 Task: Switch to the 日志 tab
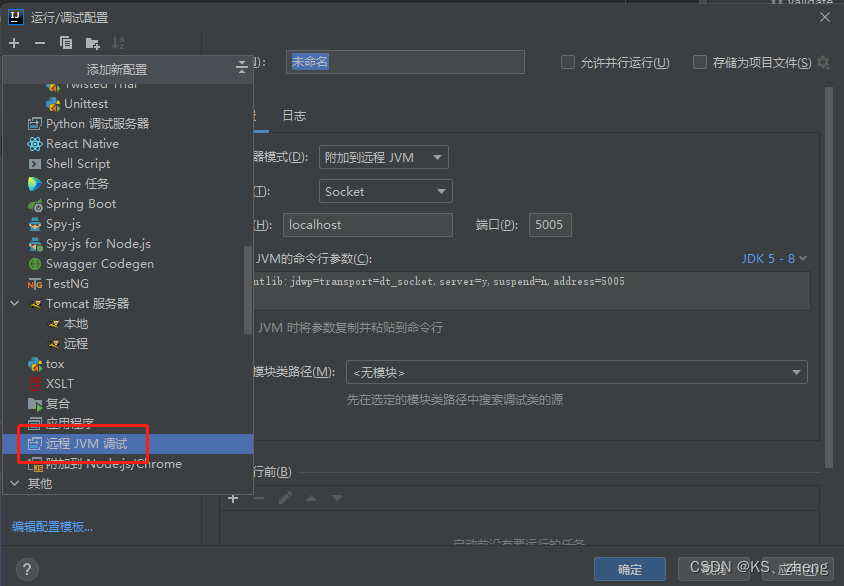(x=293, y=115)
